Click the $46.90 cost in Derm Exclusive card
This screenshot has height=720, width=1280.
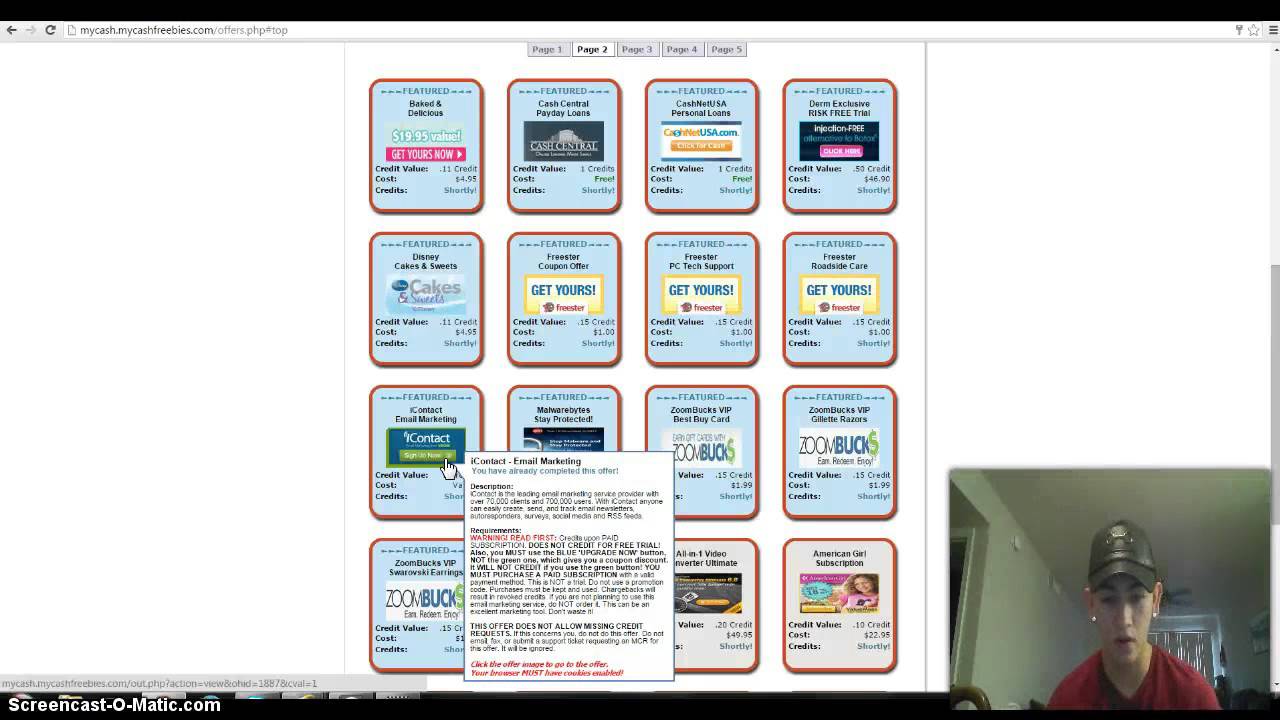(877, 179)
